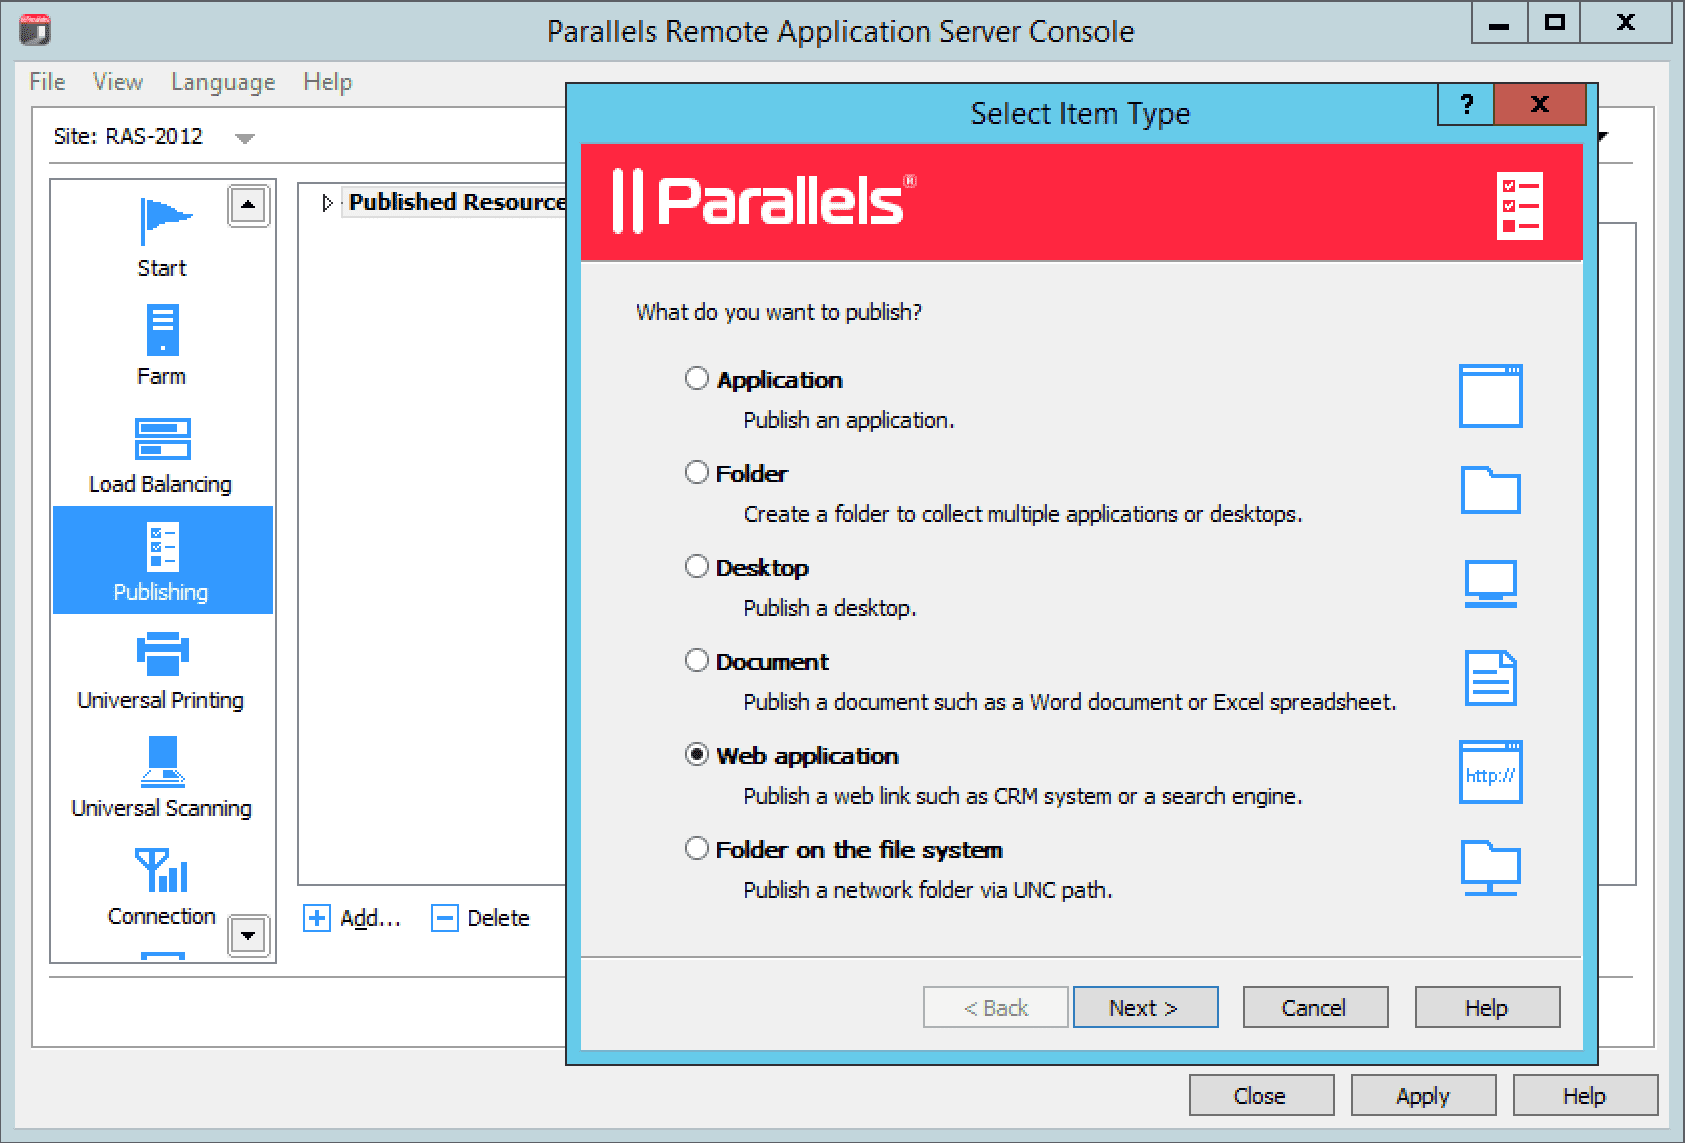Click the Folder icon in dialog

[x=1490, y=490]
